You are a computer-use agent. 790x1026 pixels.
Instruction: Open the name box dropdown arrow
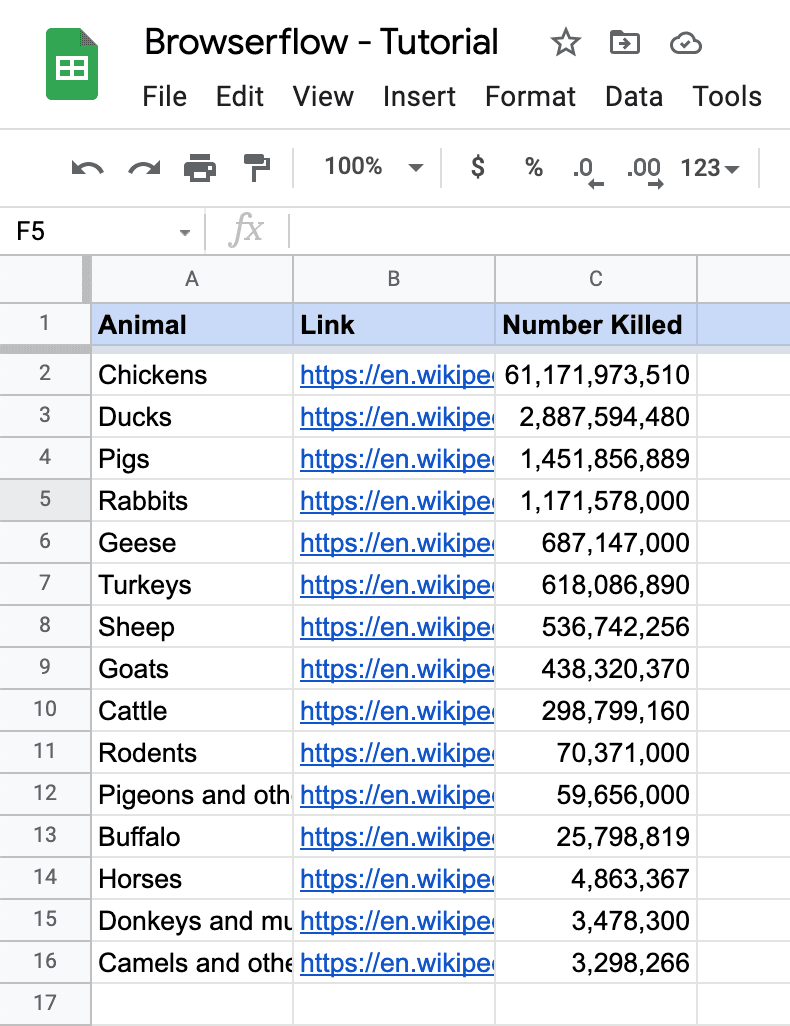[184, 233]
